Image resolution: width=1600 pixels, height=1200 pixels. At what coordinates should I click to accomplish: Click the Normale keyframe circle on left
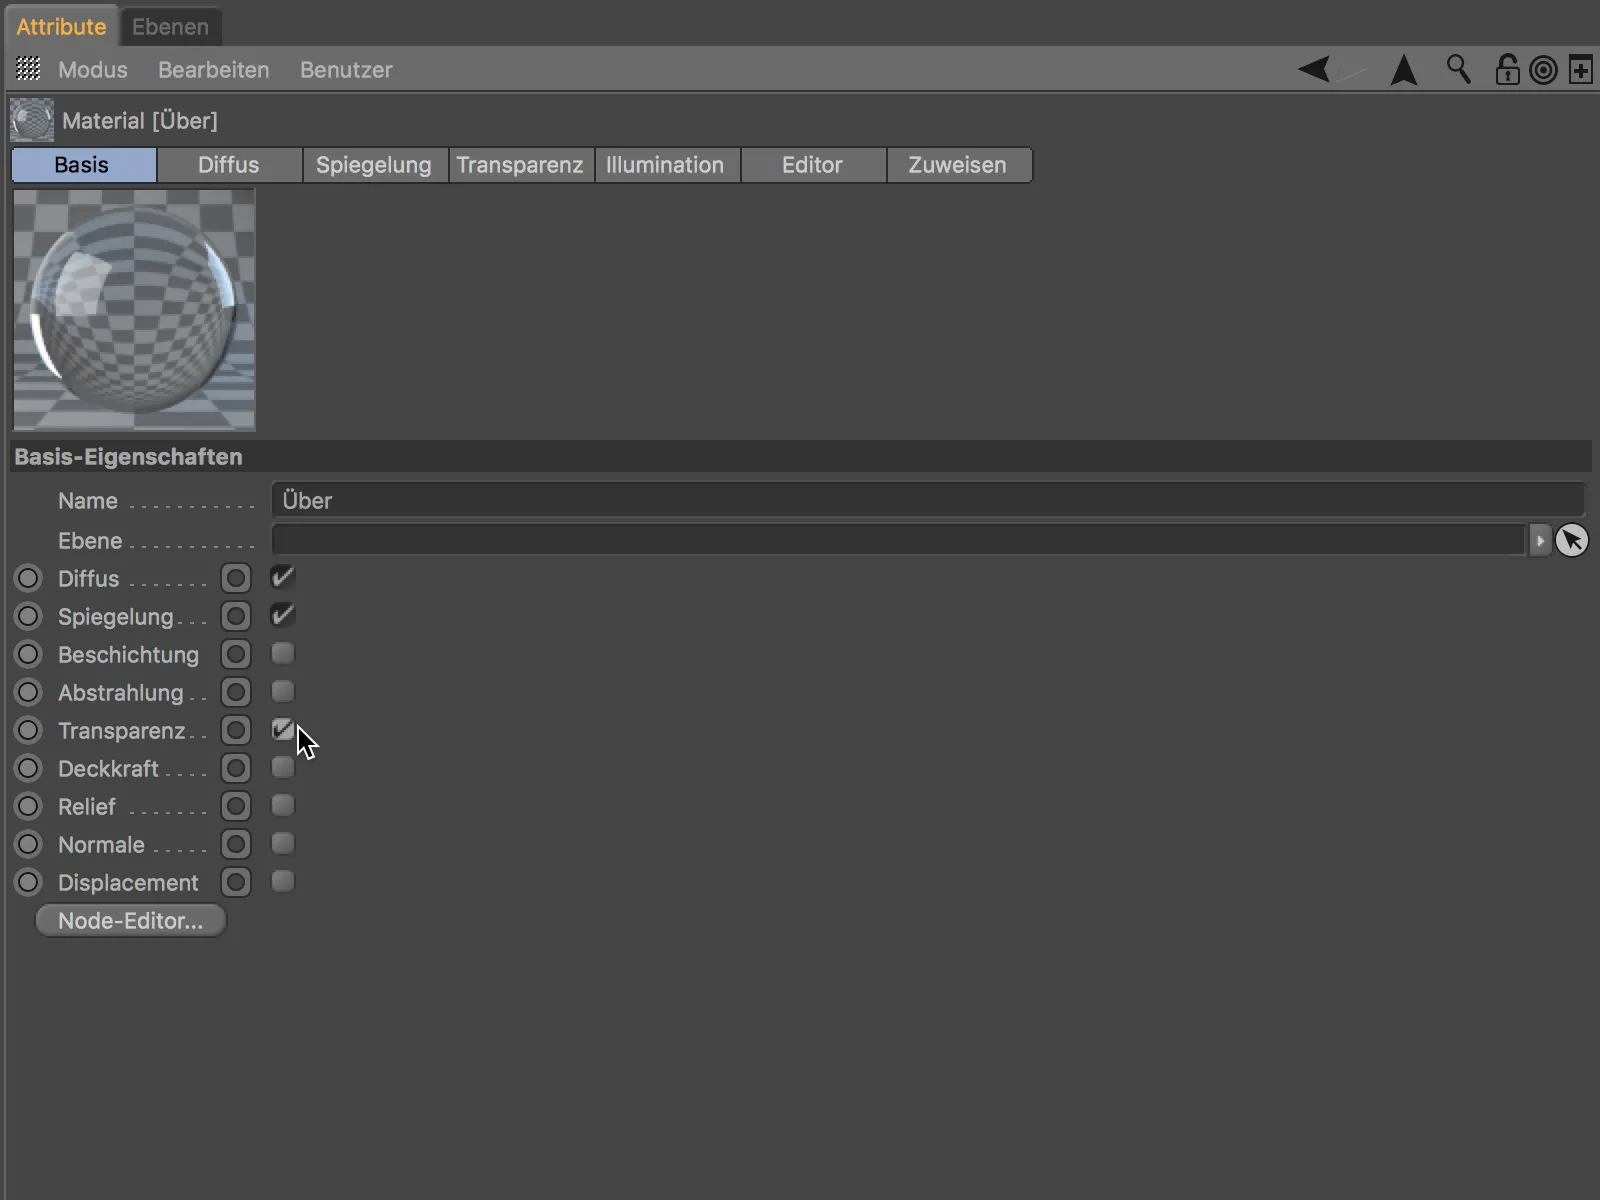[28, 844]
